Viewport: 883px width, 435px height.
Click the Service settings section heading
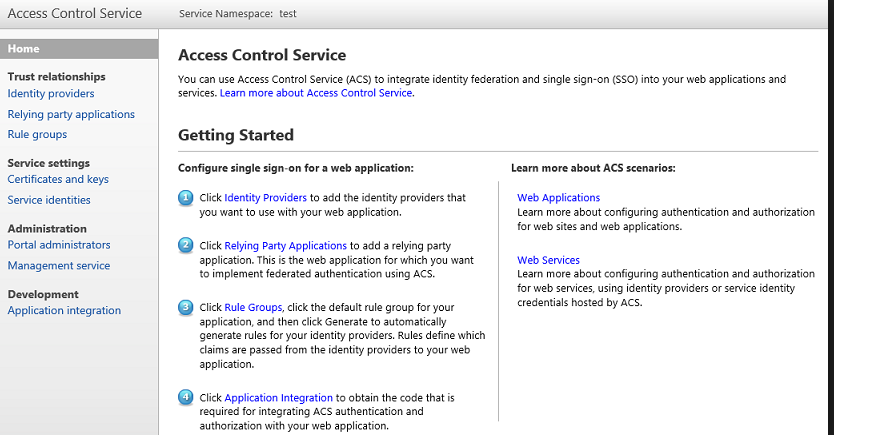tap(48, 163)
